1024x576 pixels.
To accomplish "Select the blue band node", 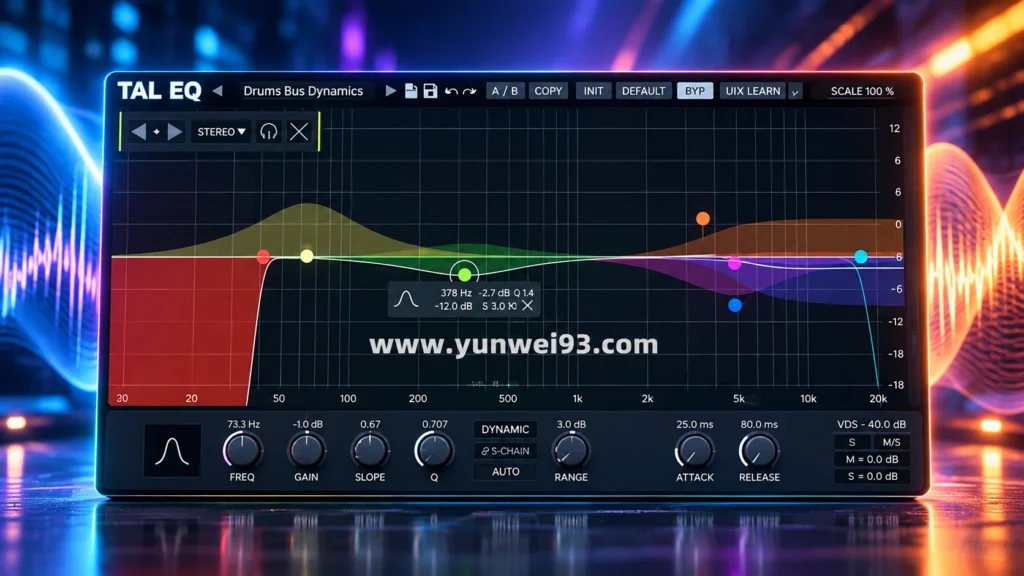I will (735, 305).
